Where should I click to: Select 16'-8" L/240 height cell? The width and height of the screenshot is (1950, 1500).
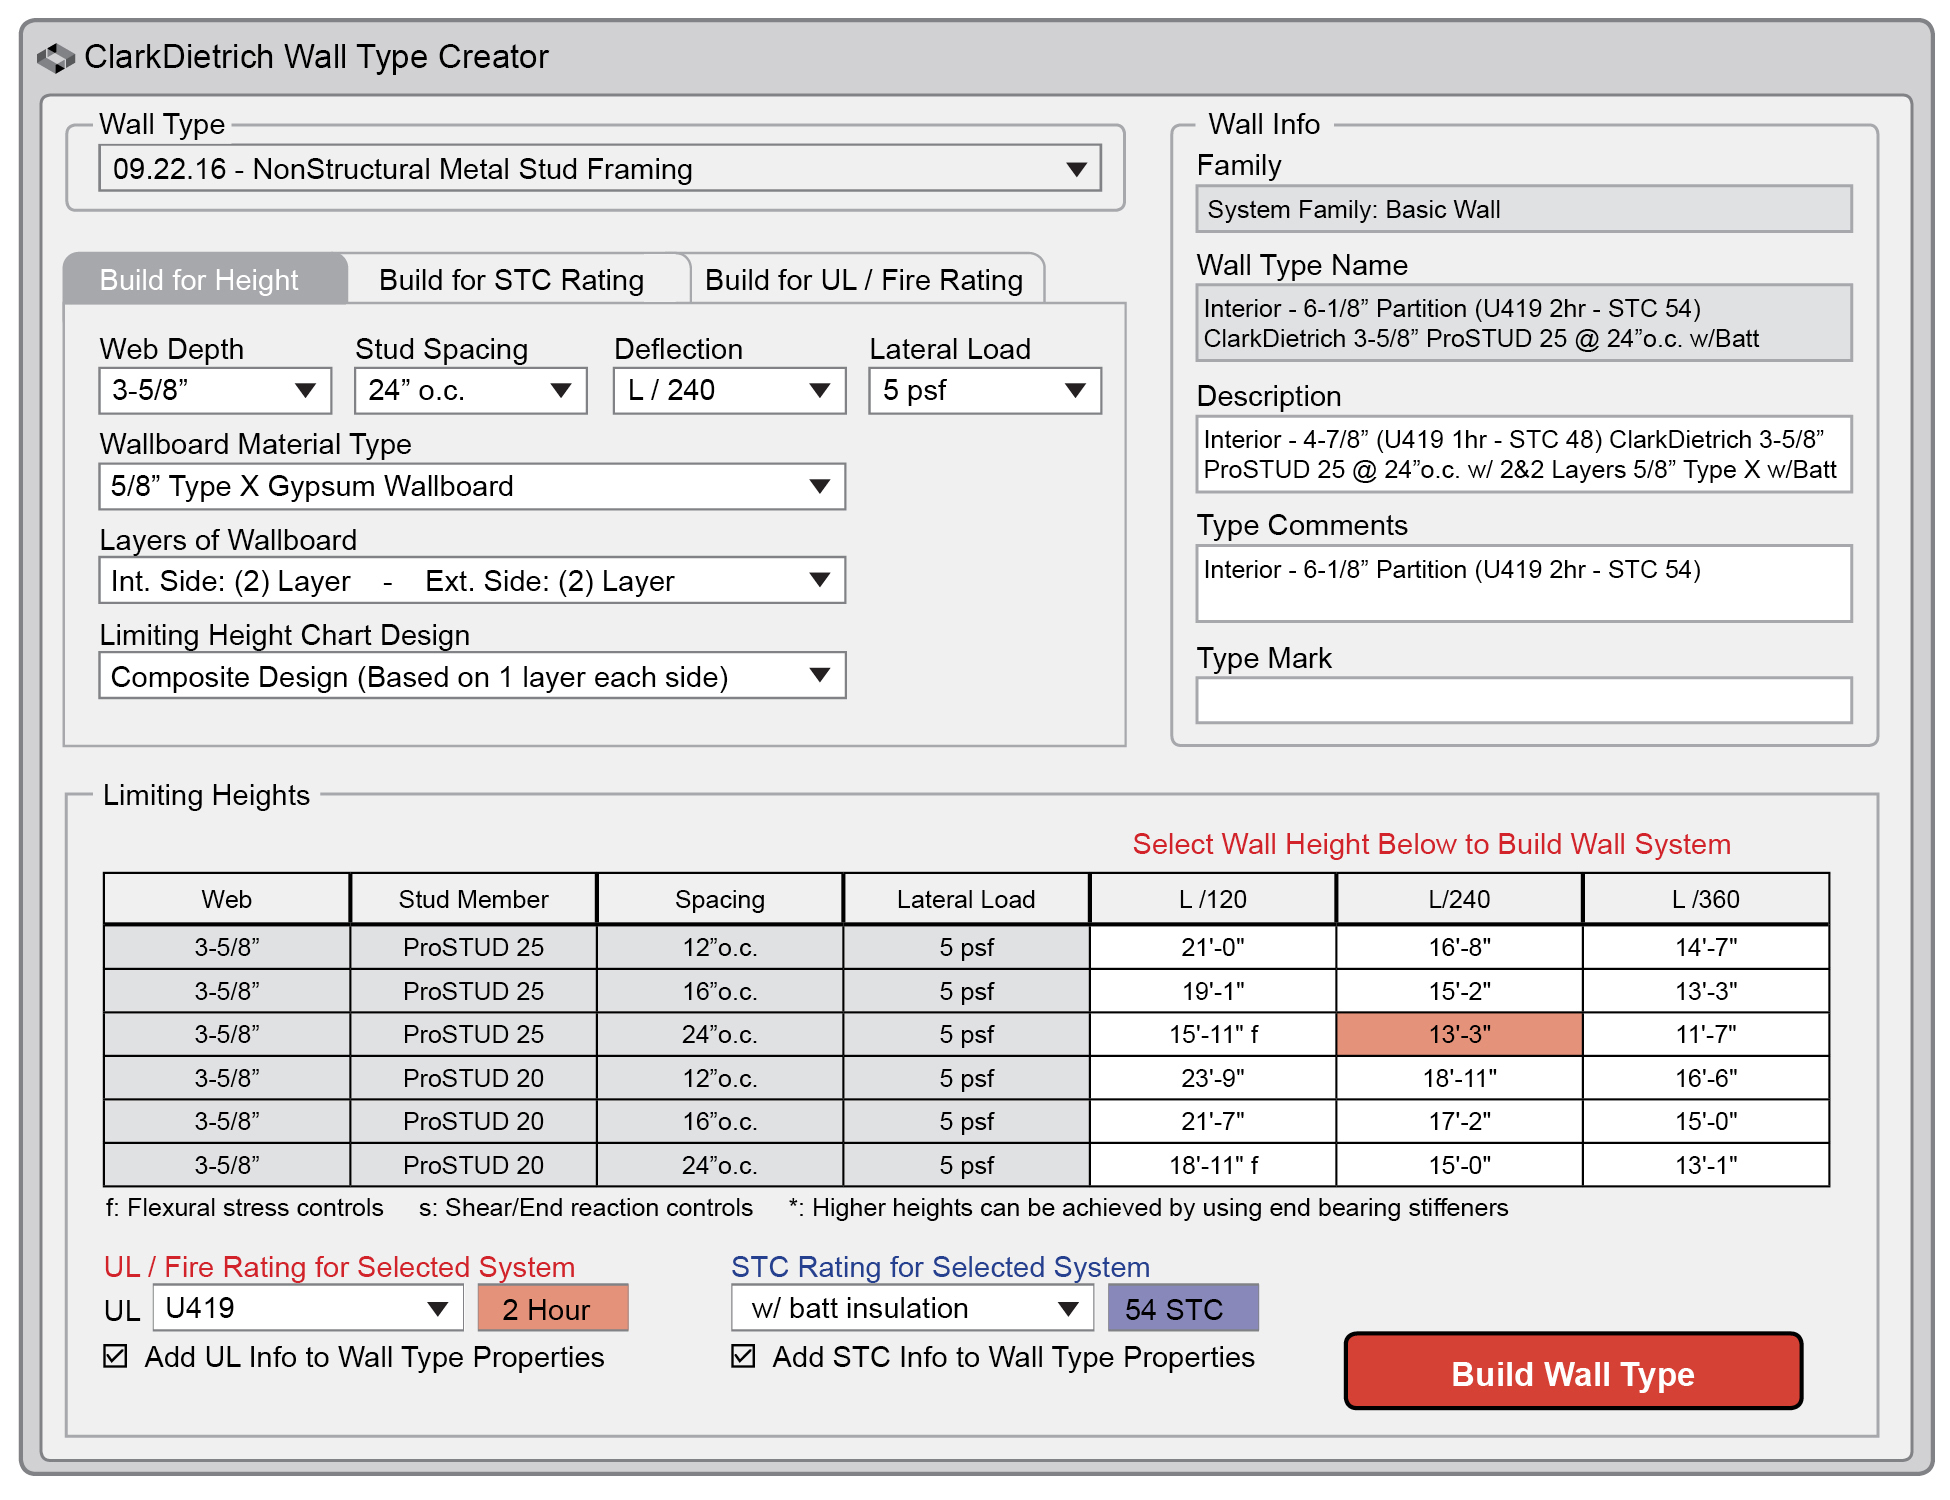(x=1459, y=947)
